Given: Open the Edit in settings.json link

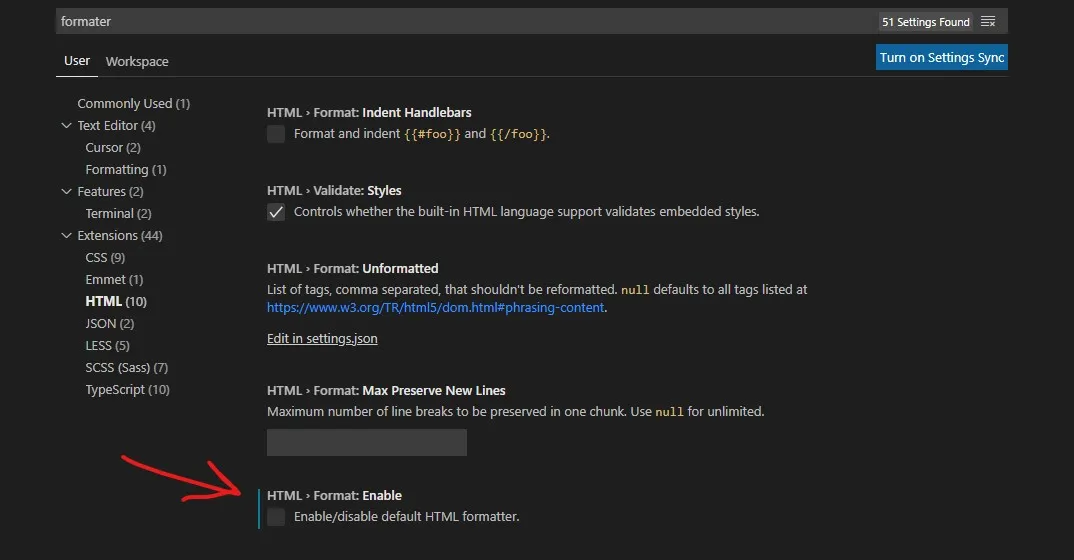Looking at the screenshot, I should [x=322, y=338].
